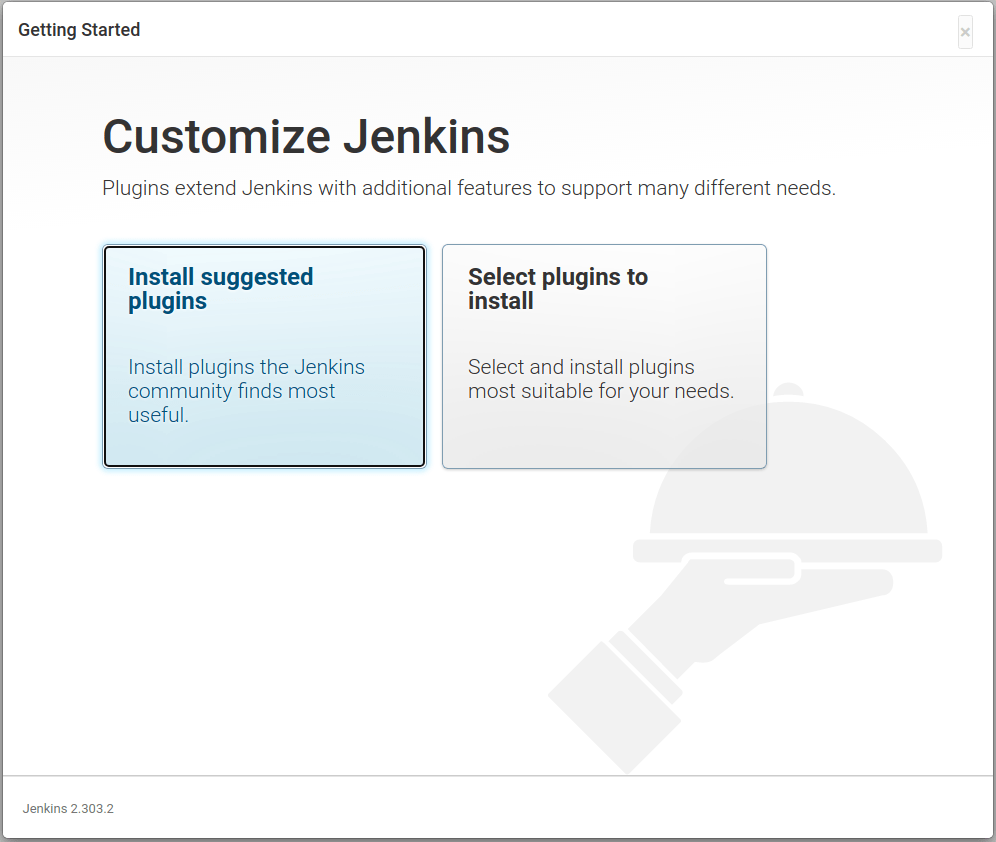The width and height of the screenshot is (996, 842).
Task: Click the "Customize Jenkins" page heading
Action: tap(306, 137)
